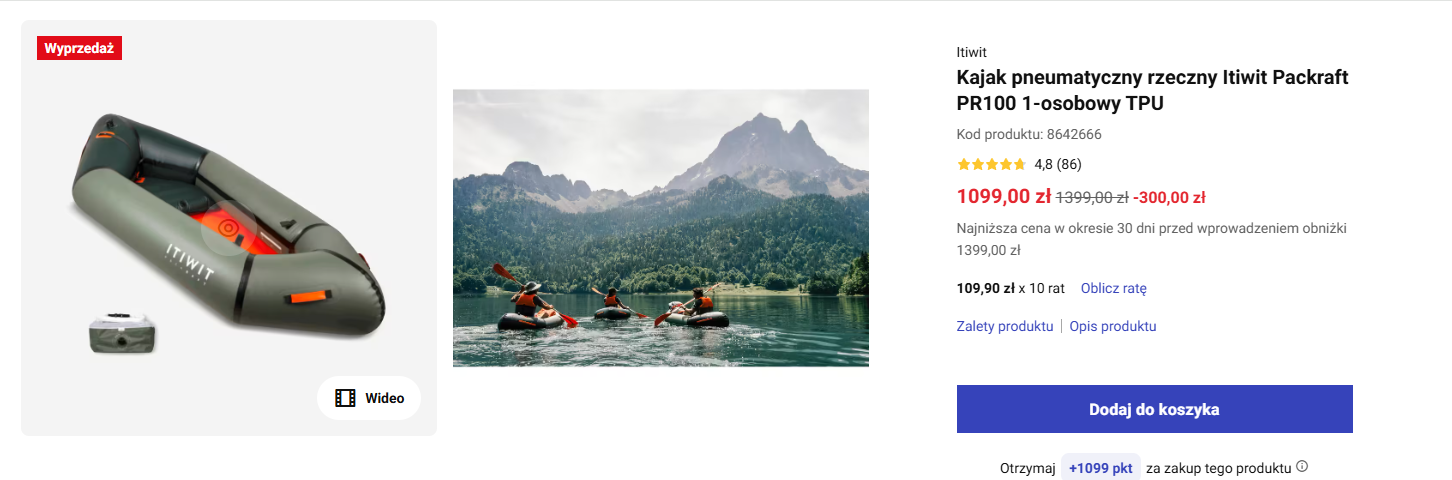Click the product code 8642666 text

click(x=1028, y=134)
